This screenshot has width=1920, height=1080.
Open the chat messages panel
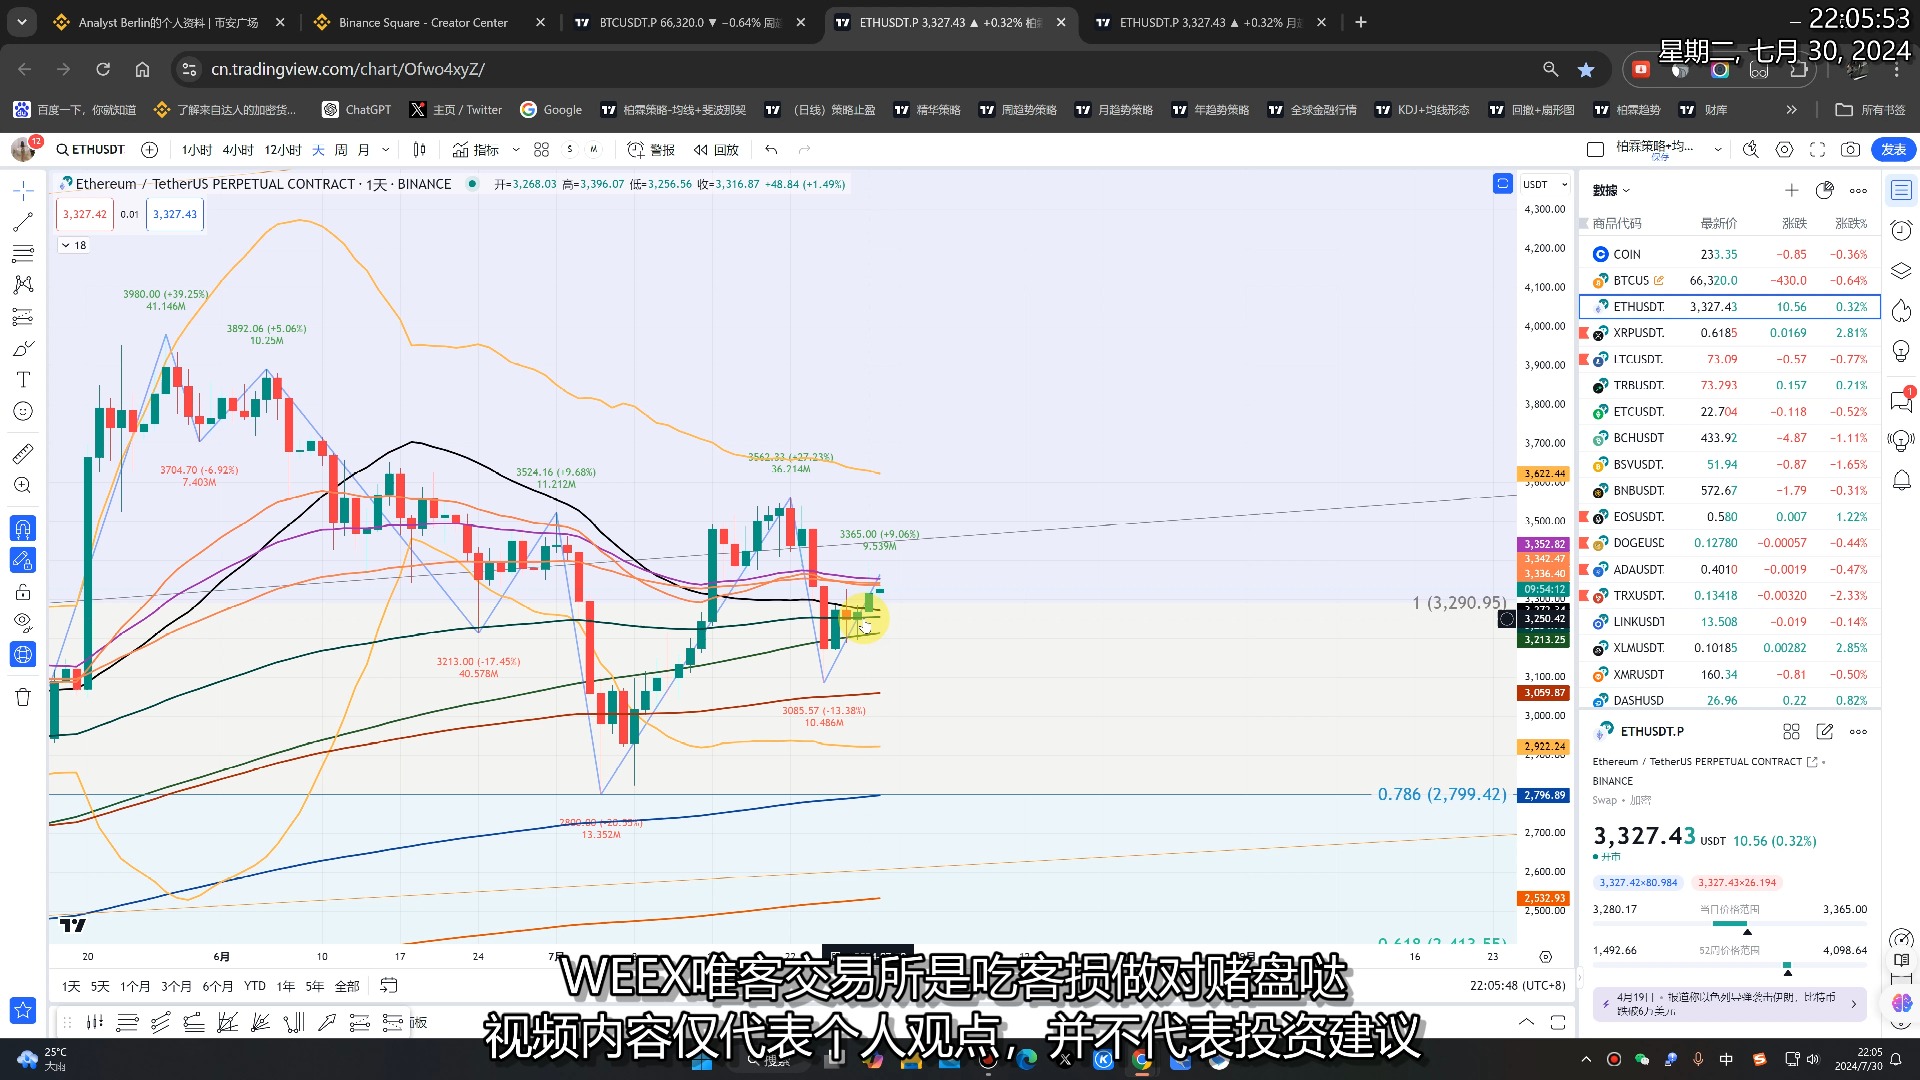point(1902,400)
